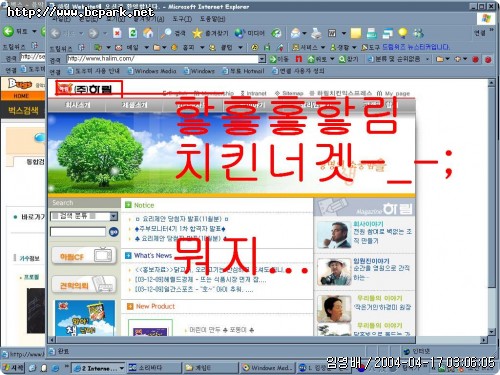
Task: Click the Edit with Word icon
Action: (332, 33)
